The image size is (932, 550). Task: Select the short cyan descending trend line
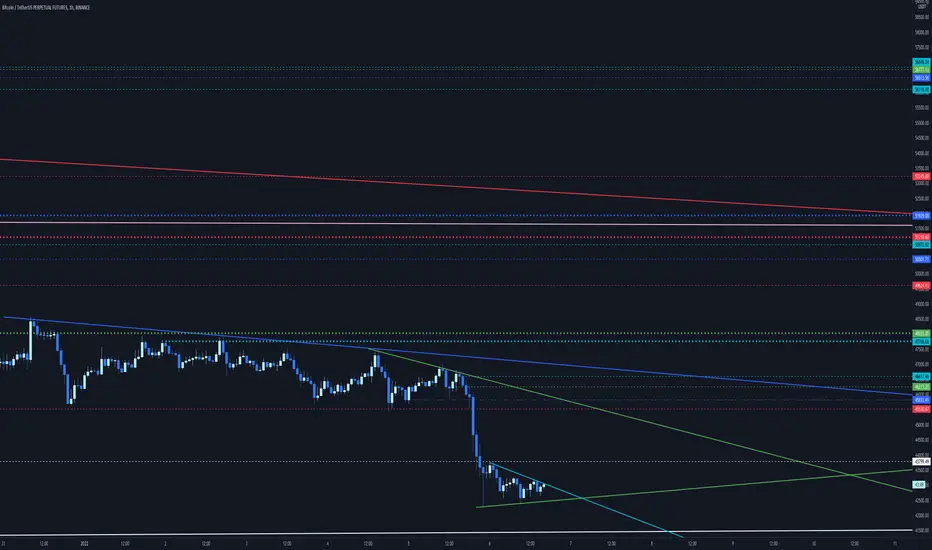click(588, 501)
